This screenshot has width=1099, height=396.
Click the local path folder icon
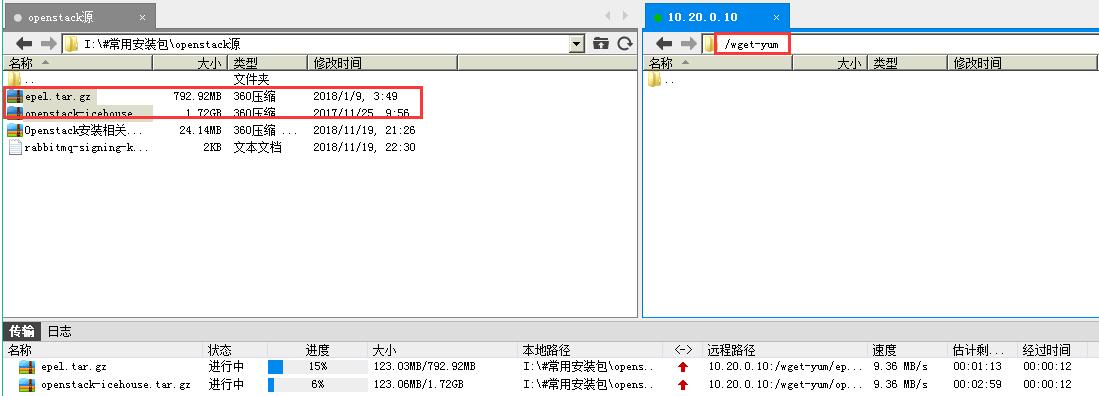(71, 44)
